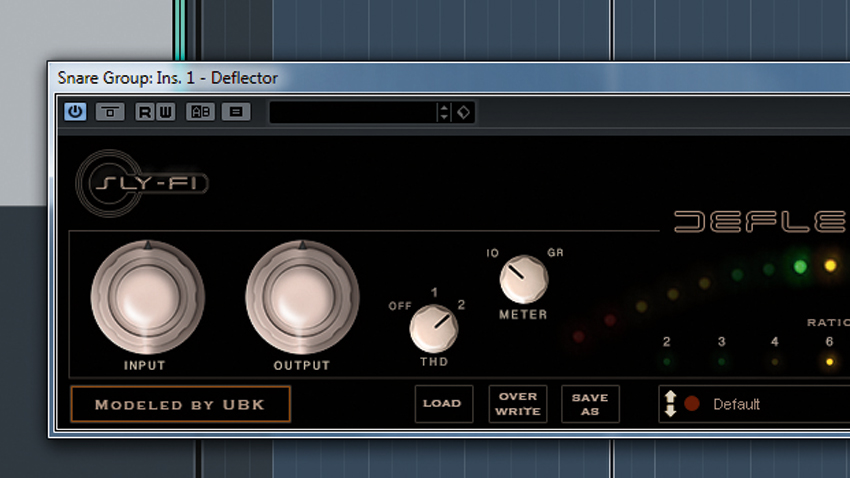850x478 pixels.
Task: Open the preset management menu icon
Action: (x=236, y=112)
